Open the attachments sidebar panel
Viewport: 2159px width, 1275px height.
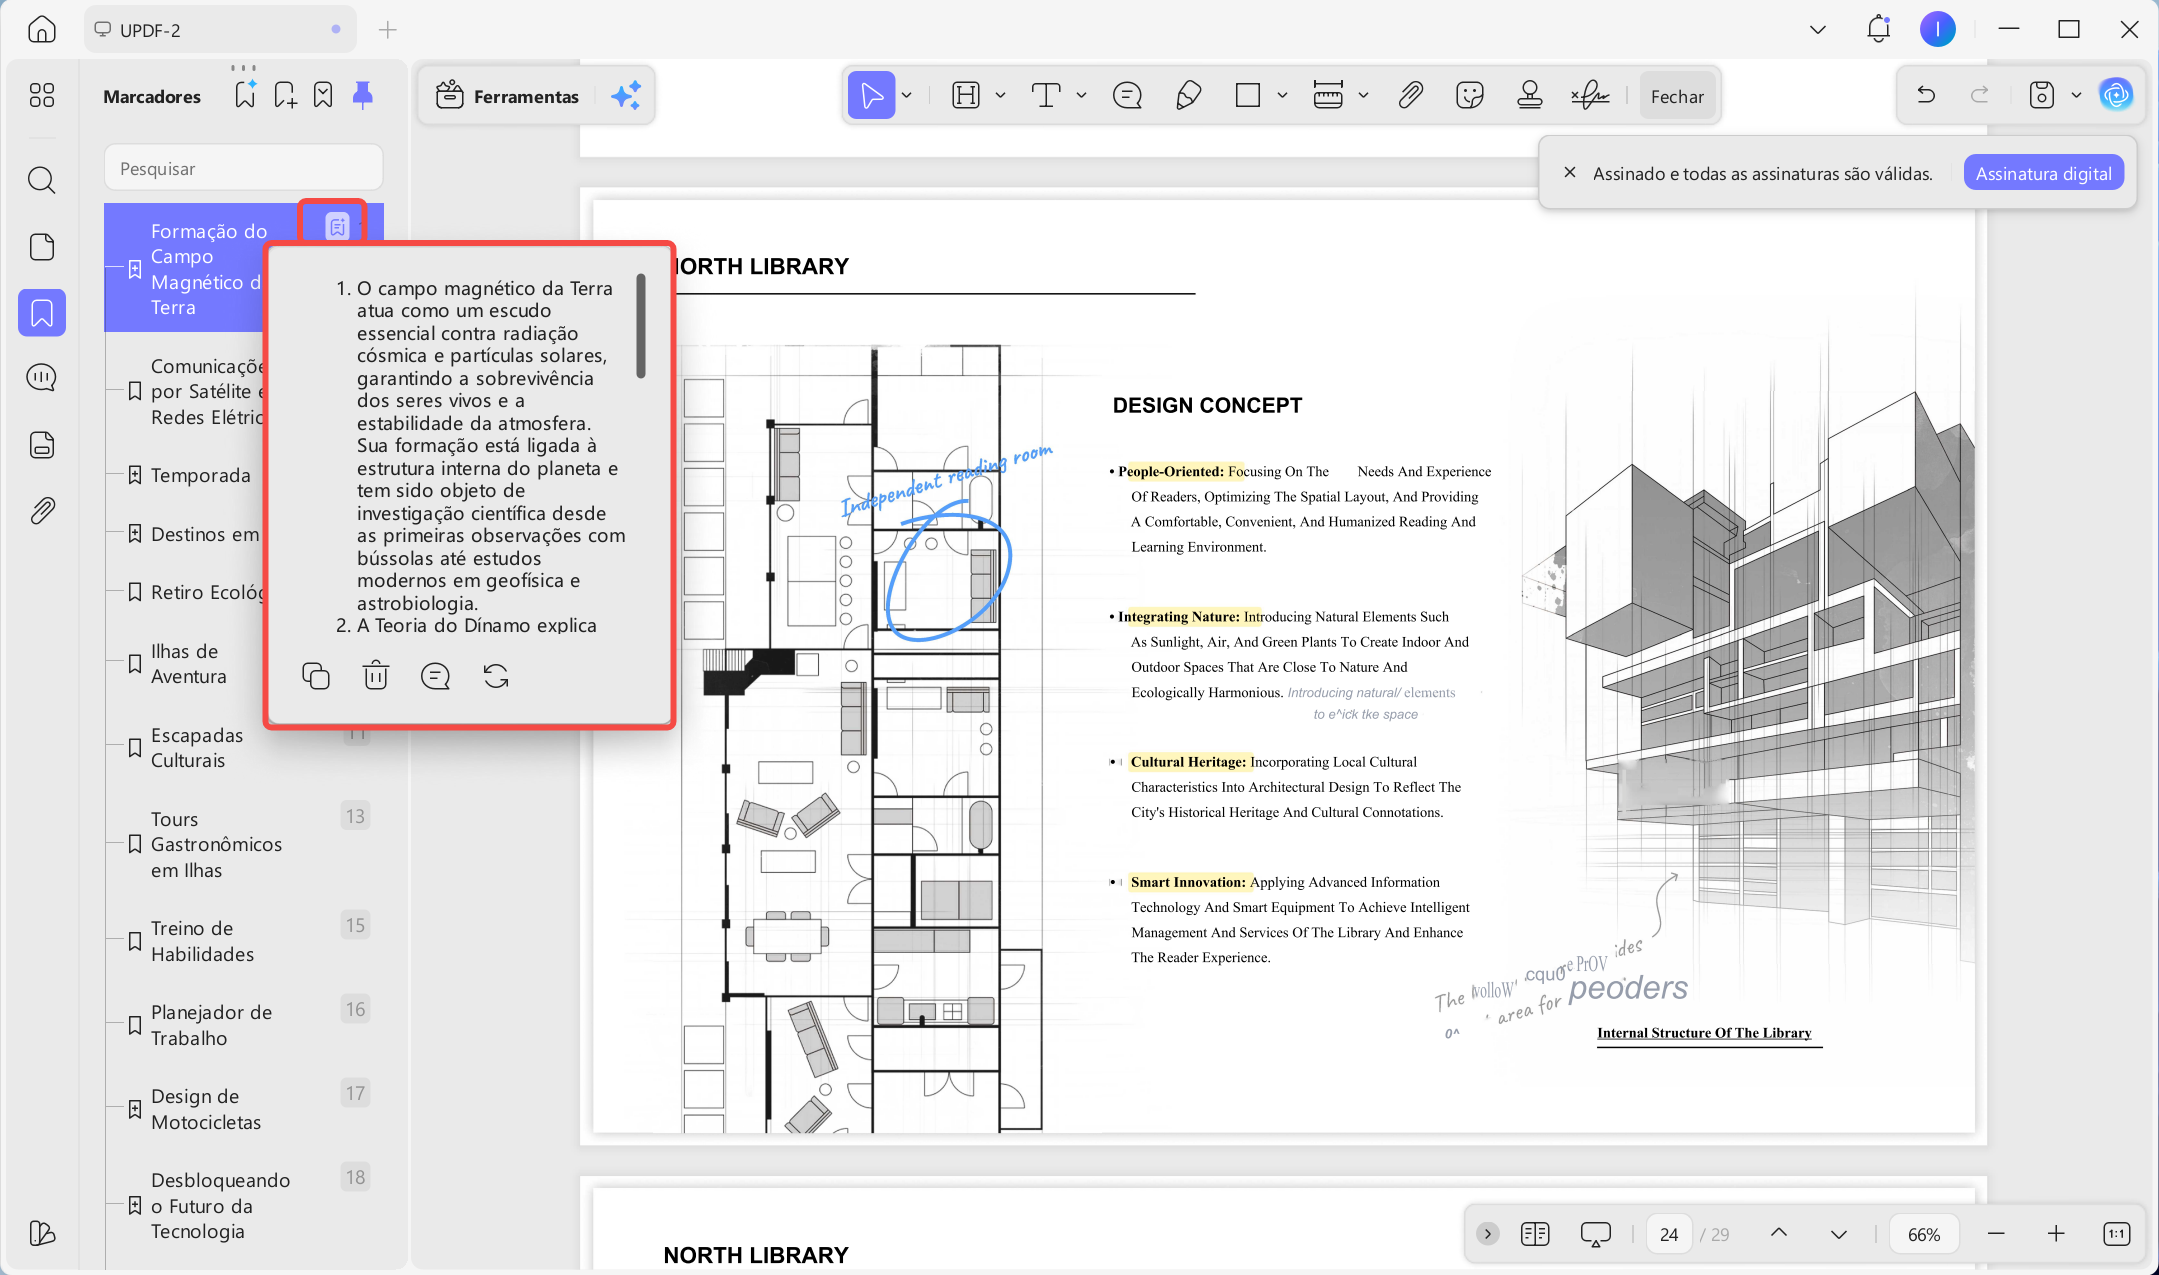pyautogui.click(x=42, y=511)
